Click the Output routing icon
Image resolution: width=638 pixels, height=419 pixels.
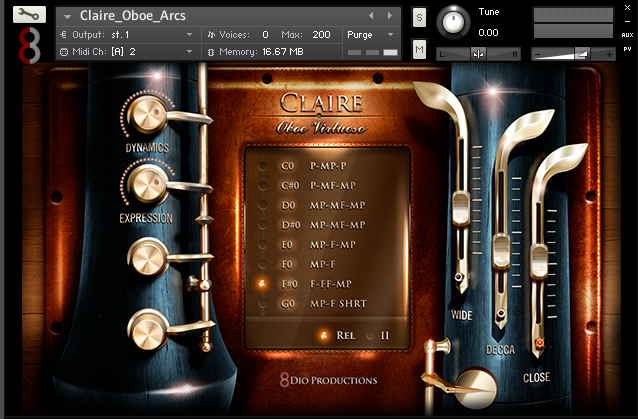click(63, 35)
